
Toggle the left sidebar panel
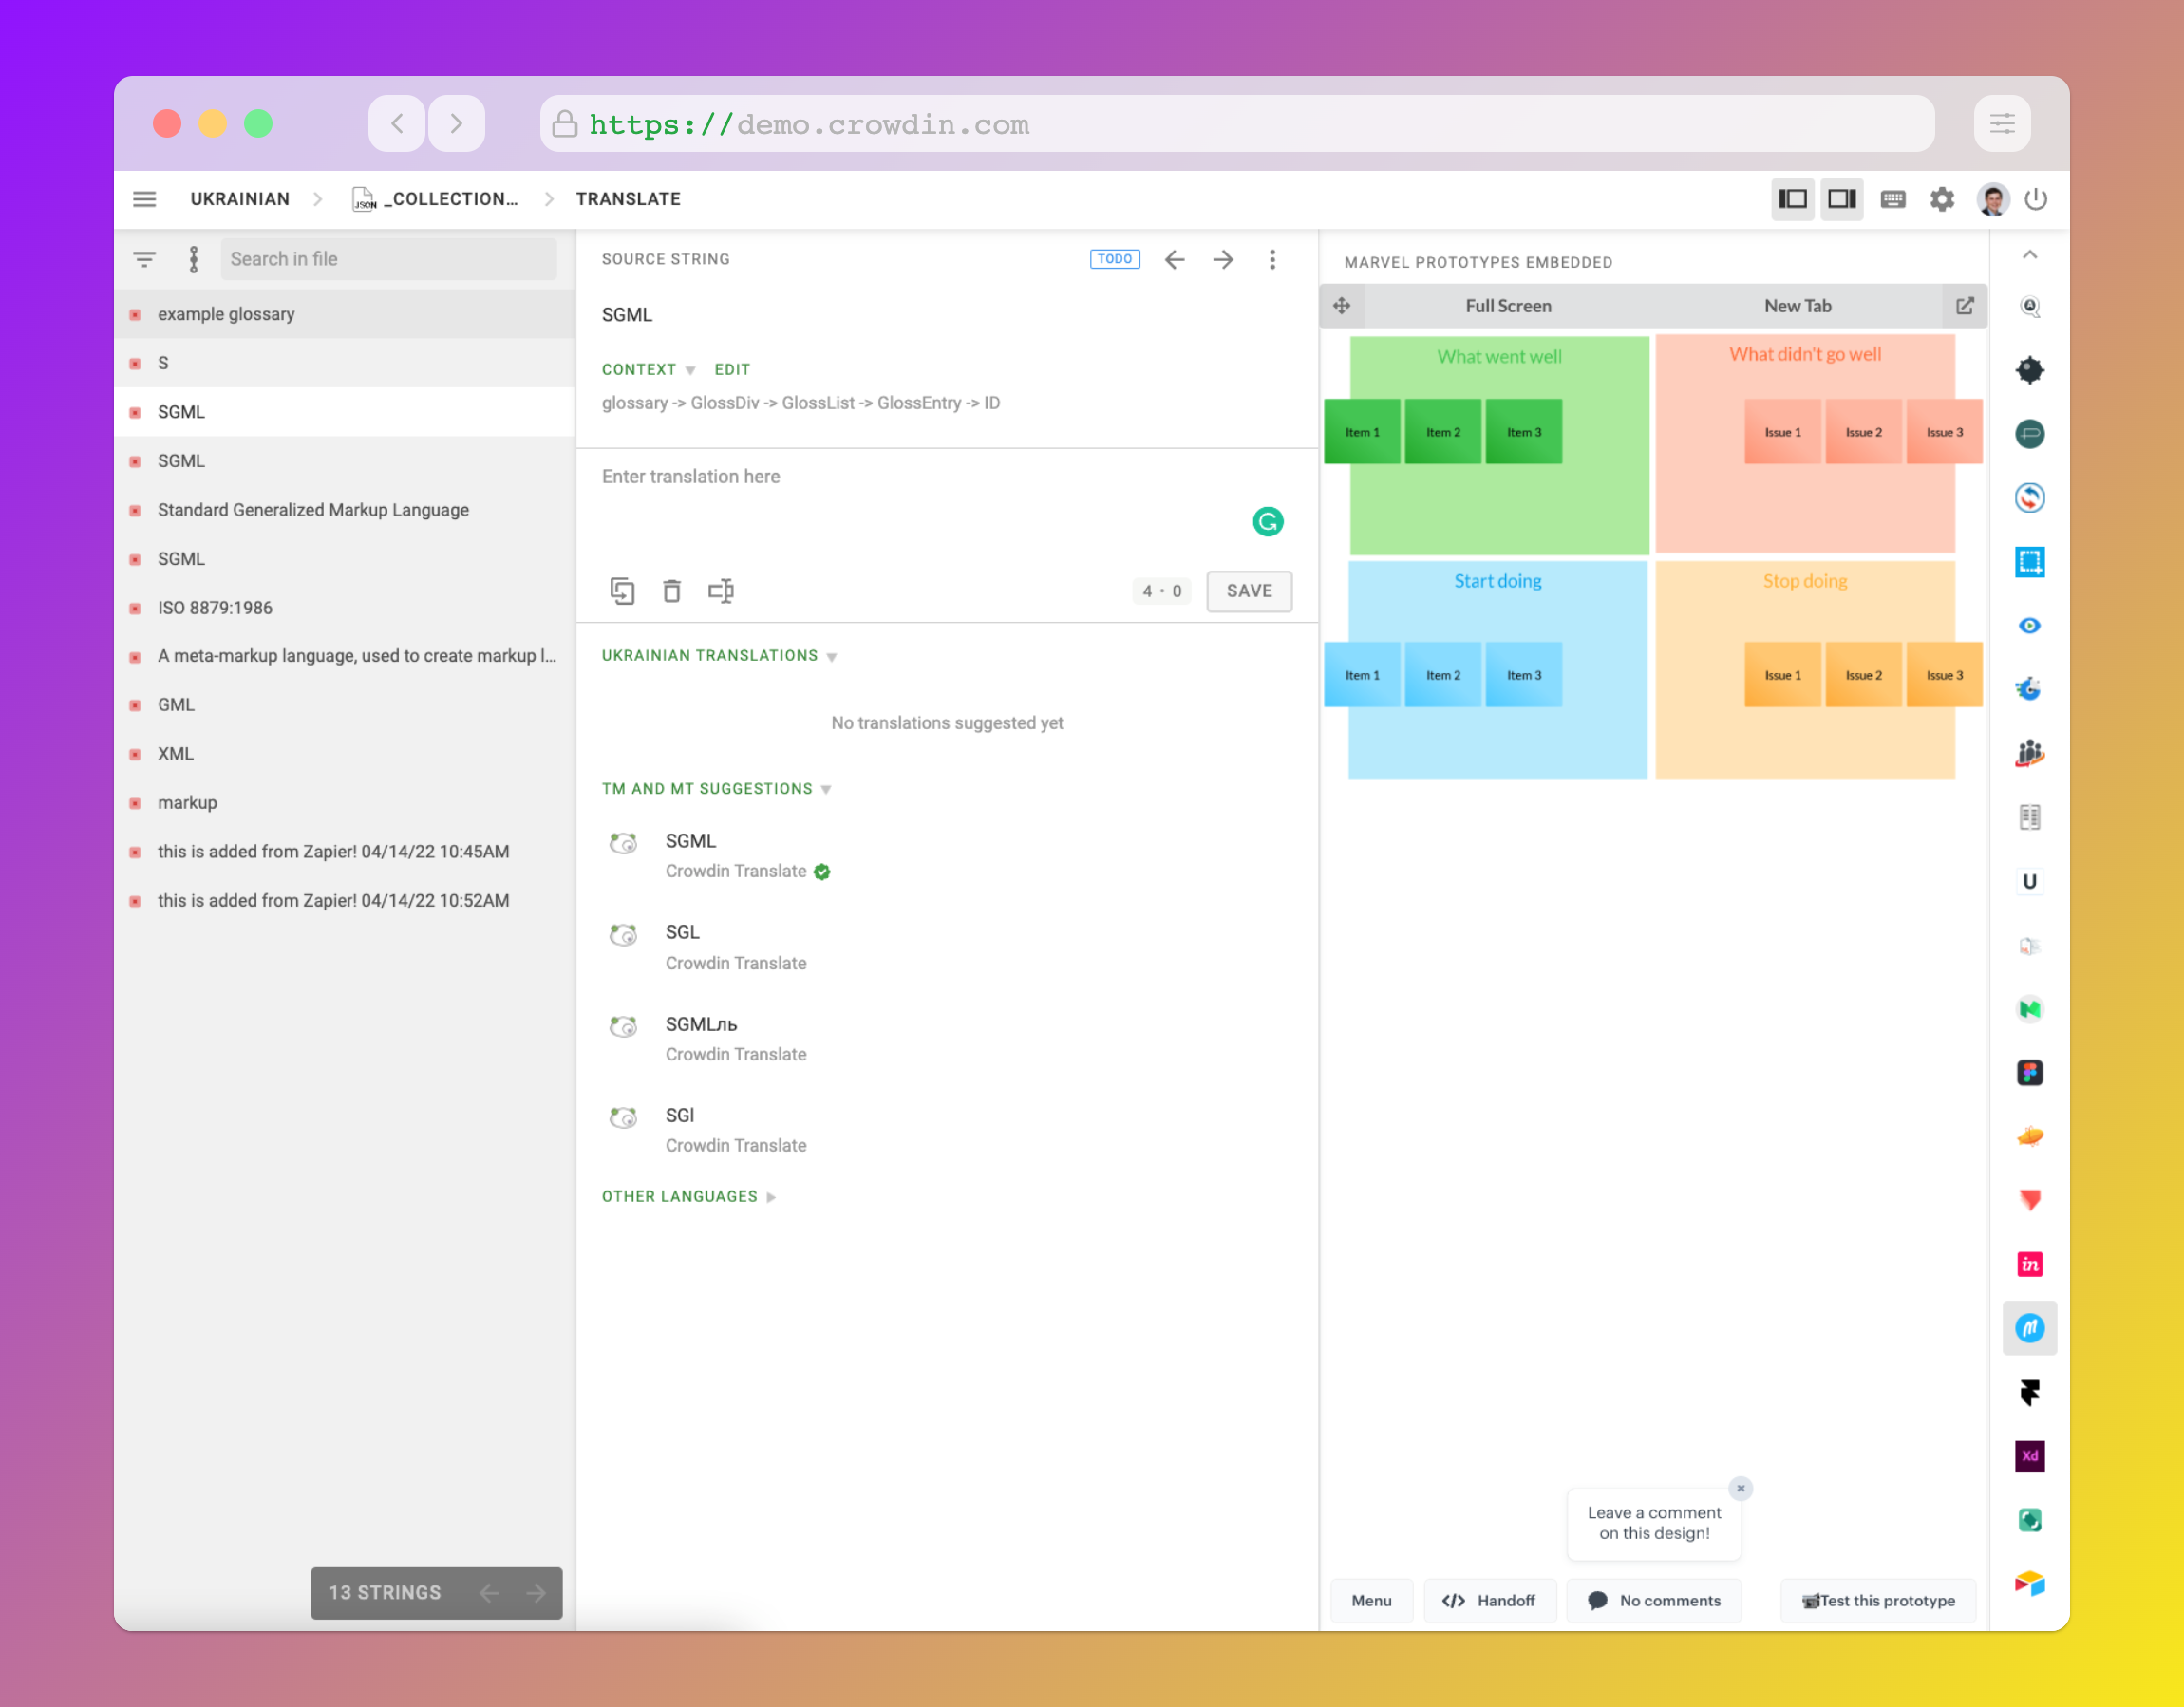pos(1793,199)
